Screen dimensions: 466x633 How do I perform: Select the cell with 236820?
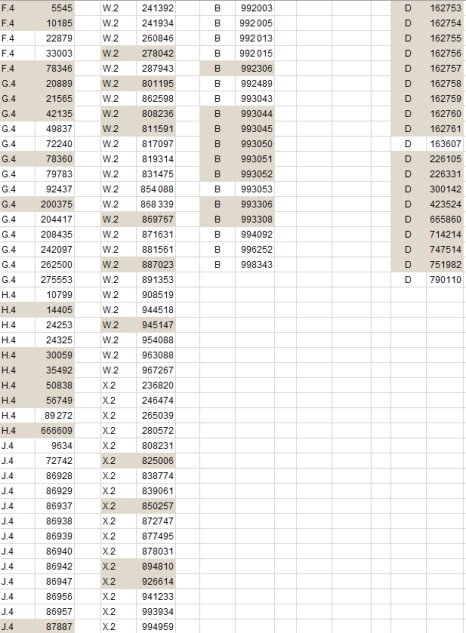[156, 386]
